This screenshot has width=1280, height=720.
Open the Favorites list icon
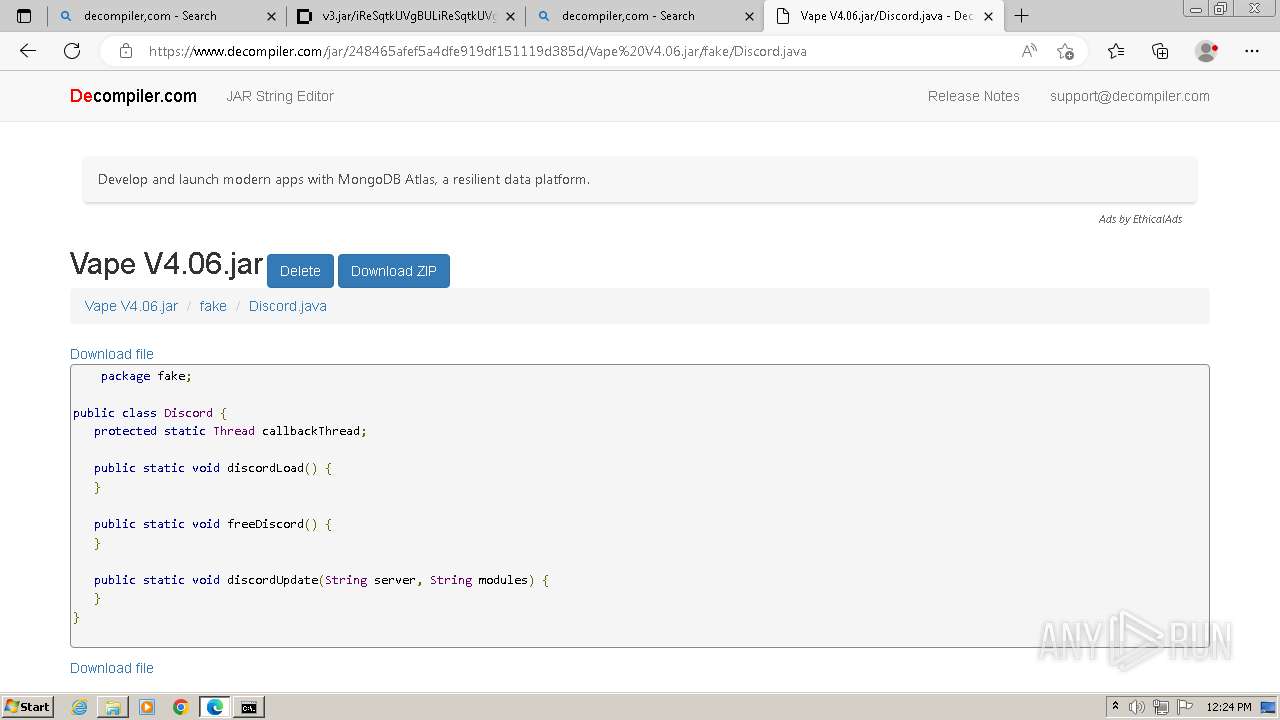click(1116, 51)
